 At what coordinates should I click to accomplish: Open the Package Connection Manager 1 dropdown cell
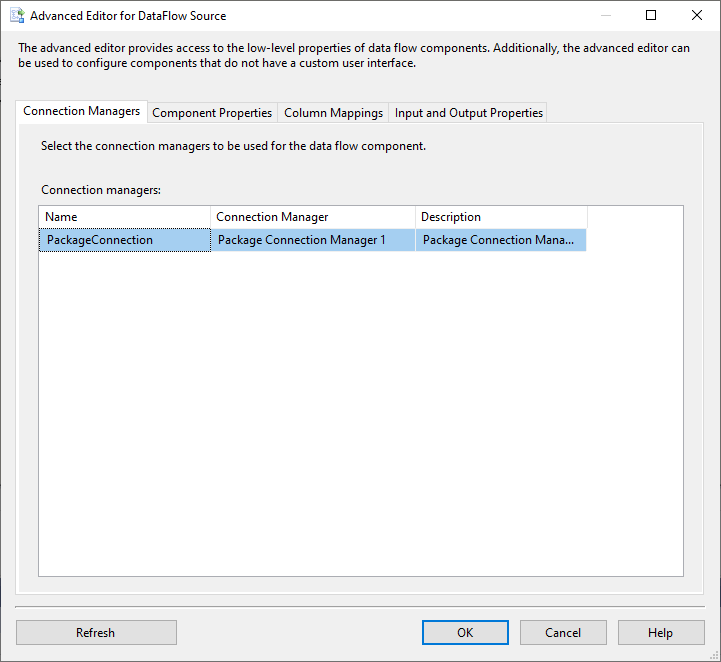tap(312, 240)
